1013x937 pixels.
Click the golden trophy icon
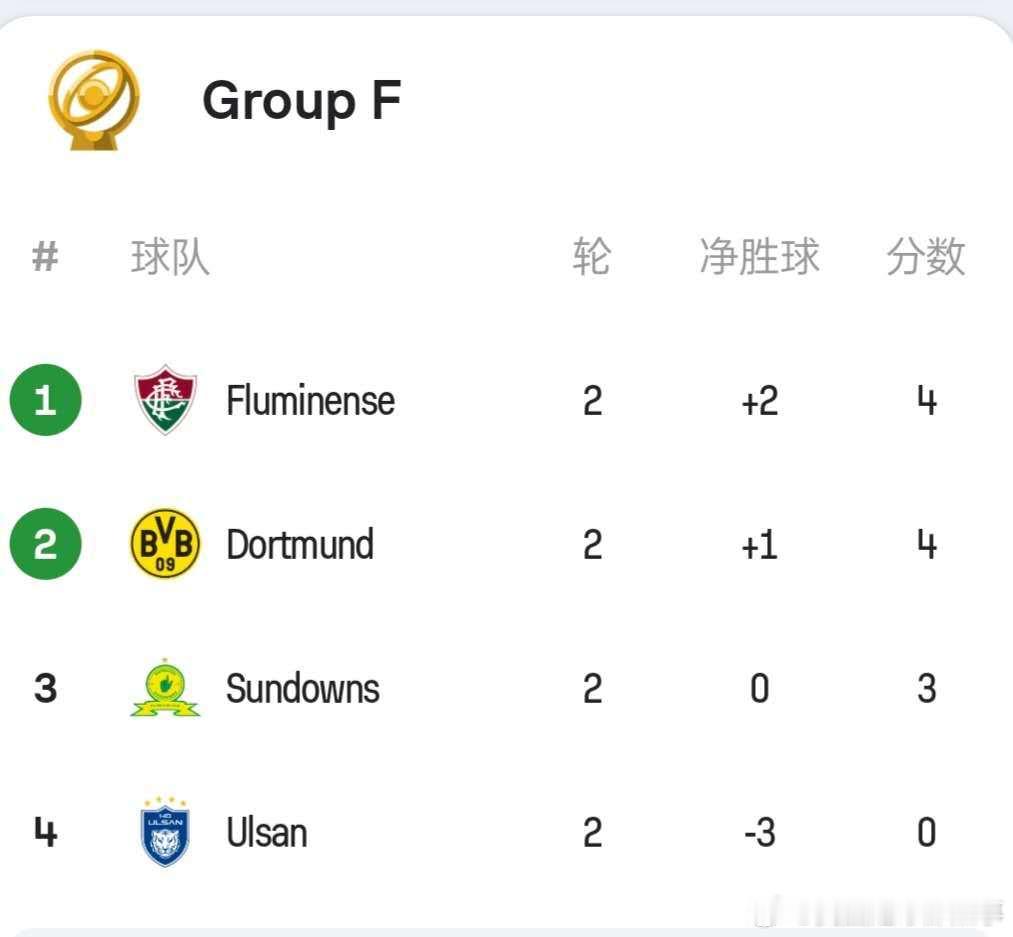94,100
